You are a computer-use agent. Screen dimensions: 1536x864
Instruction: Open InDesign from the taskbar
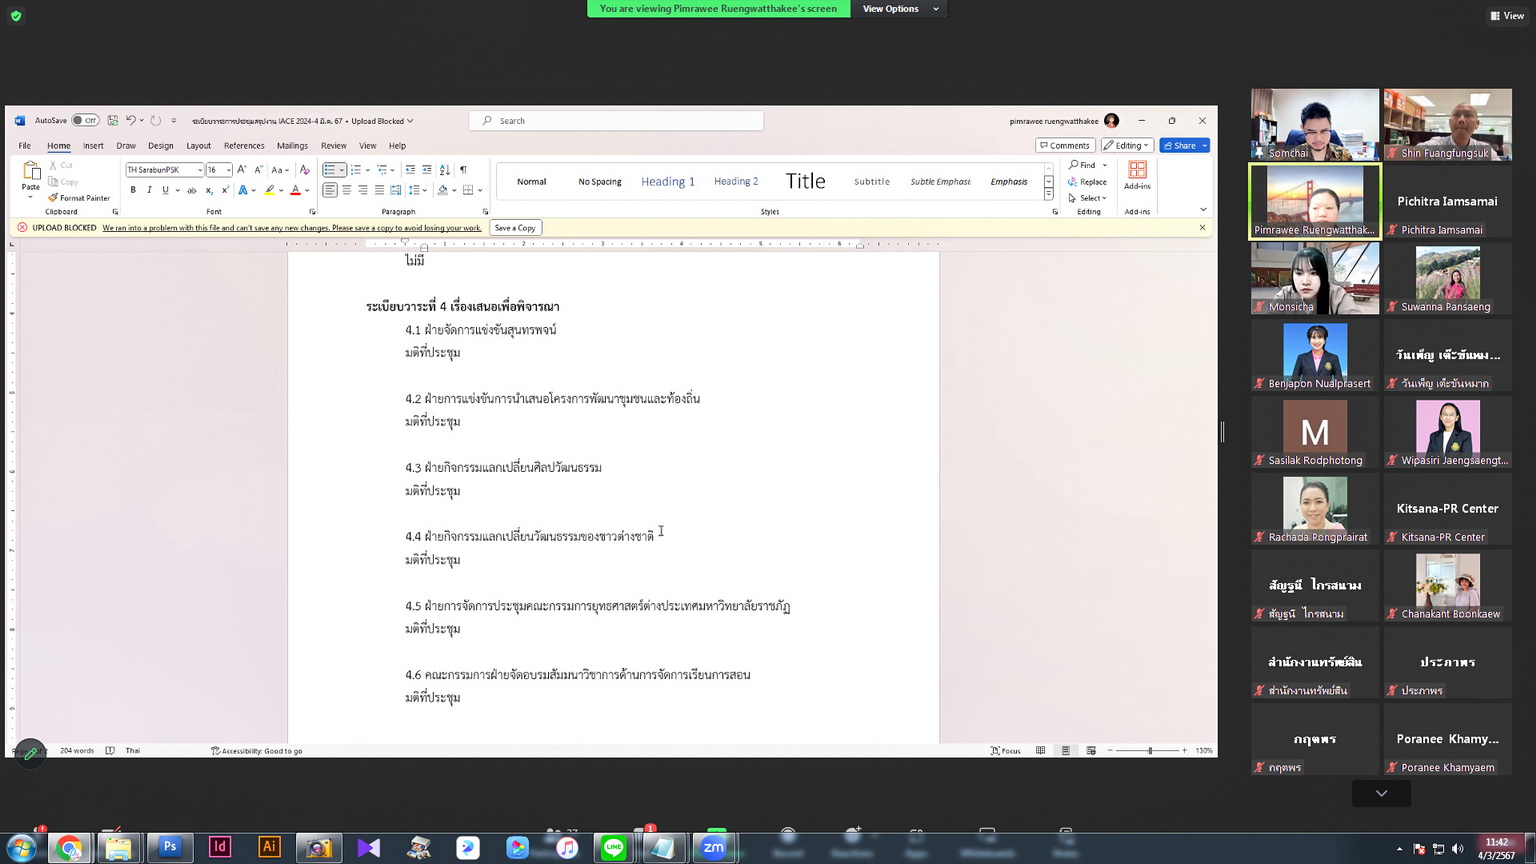click(219, 847)
